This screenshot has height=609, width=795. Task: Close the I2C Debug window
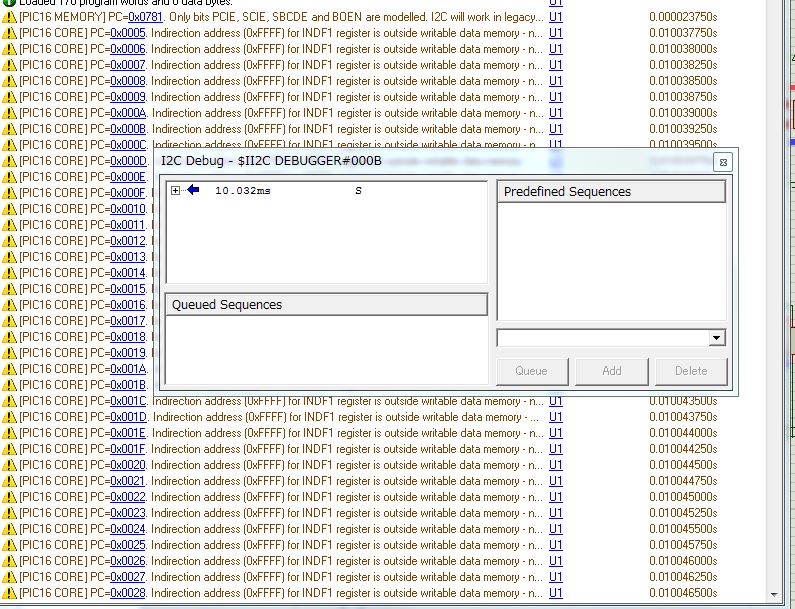coord(723,162)
